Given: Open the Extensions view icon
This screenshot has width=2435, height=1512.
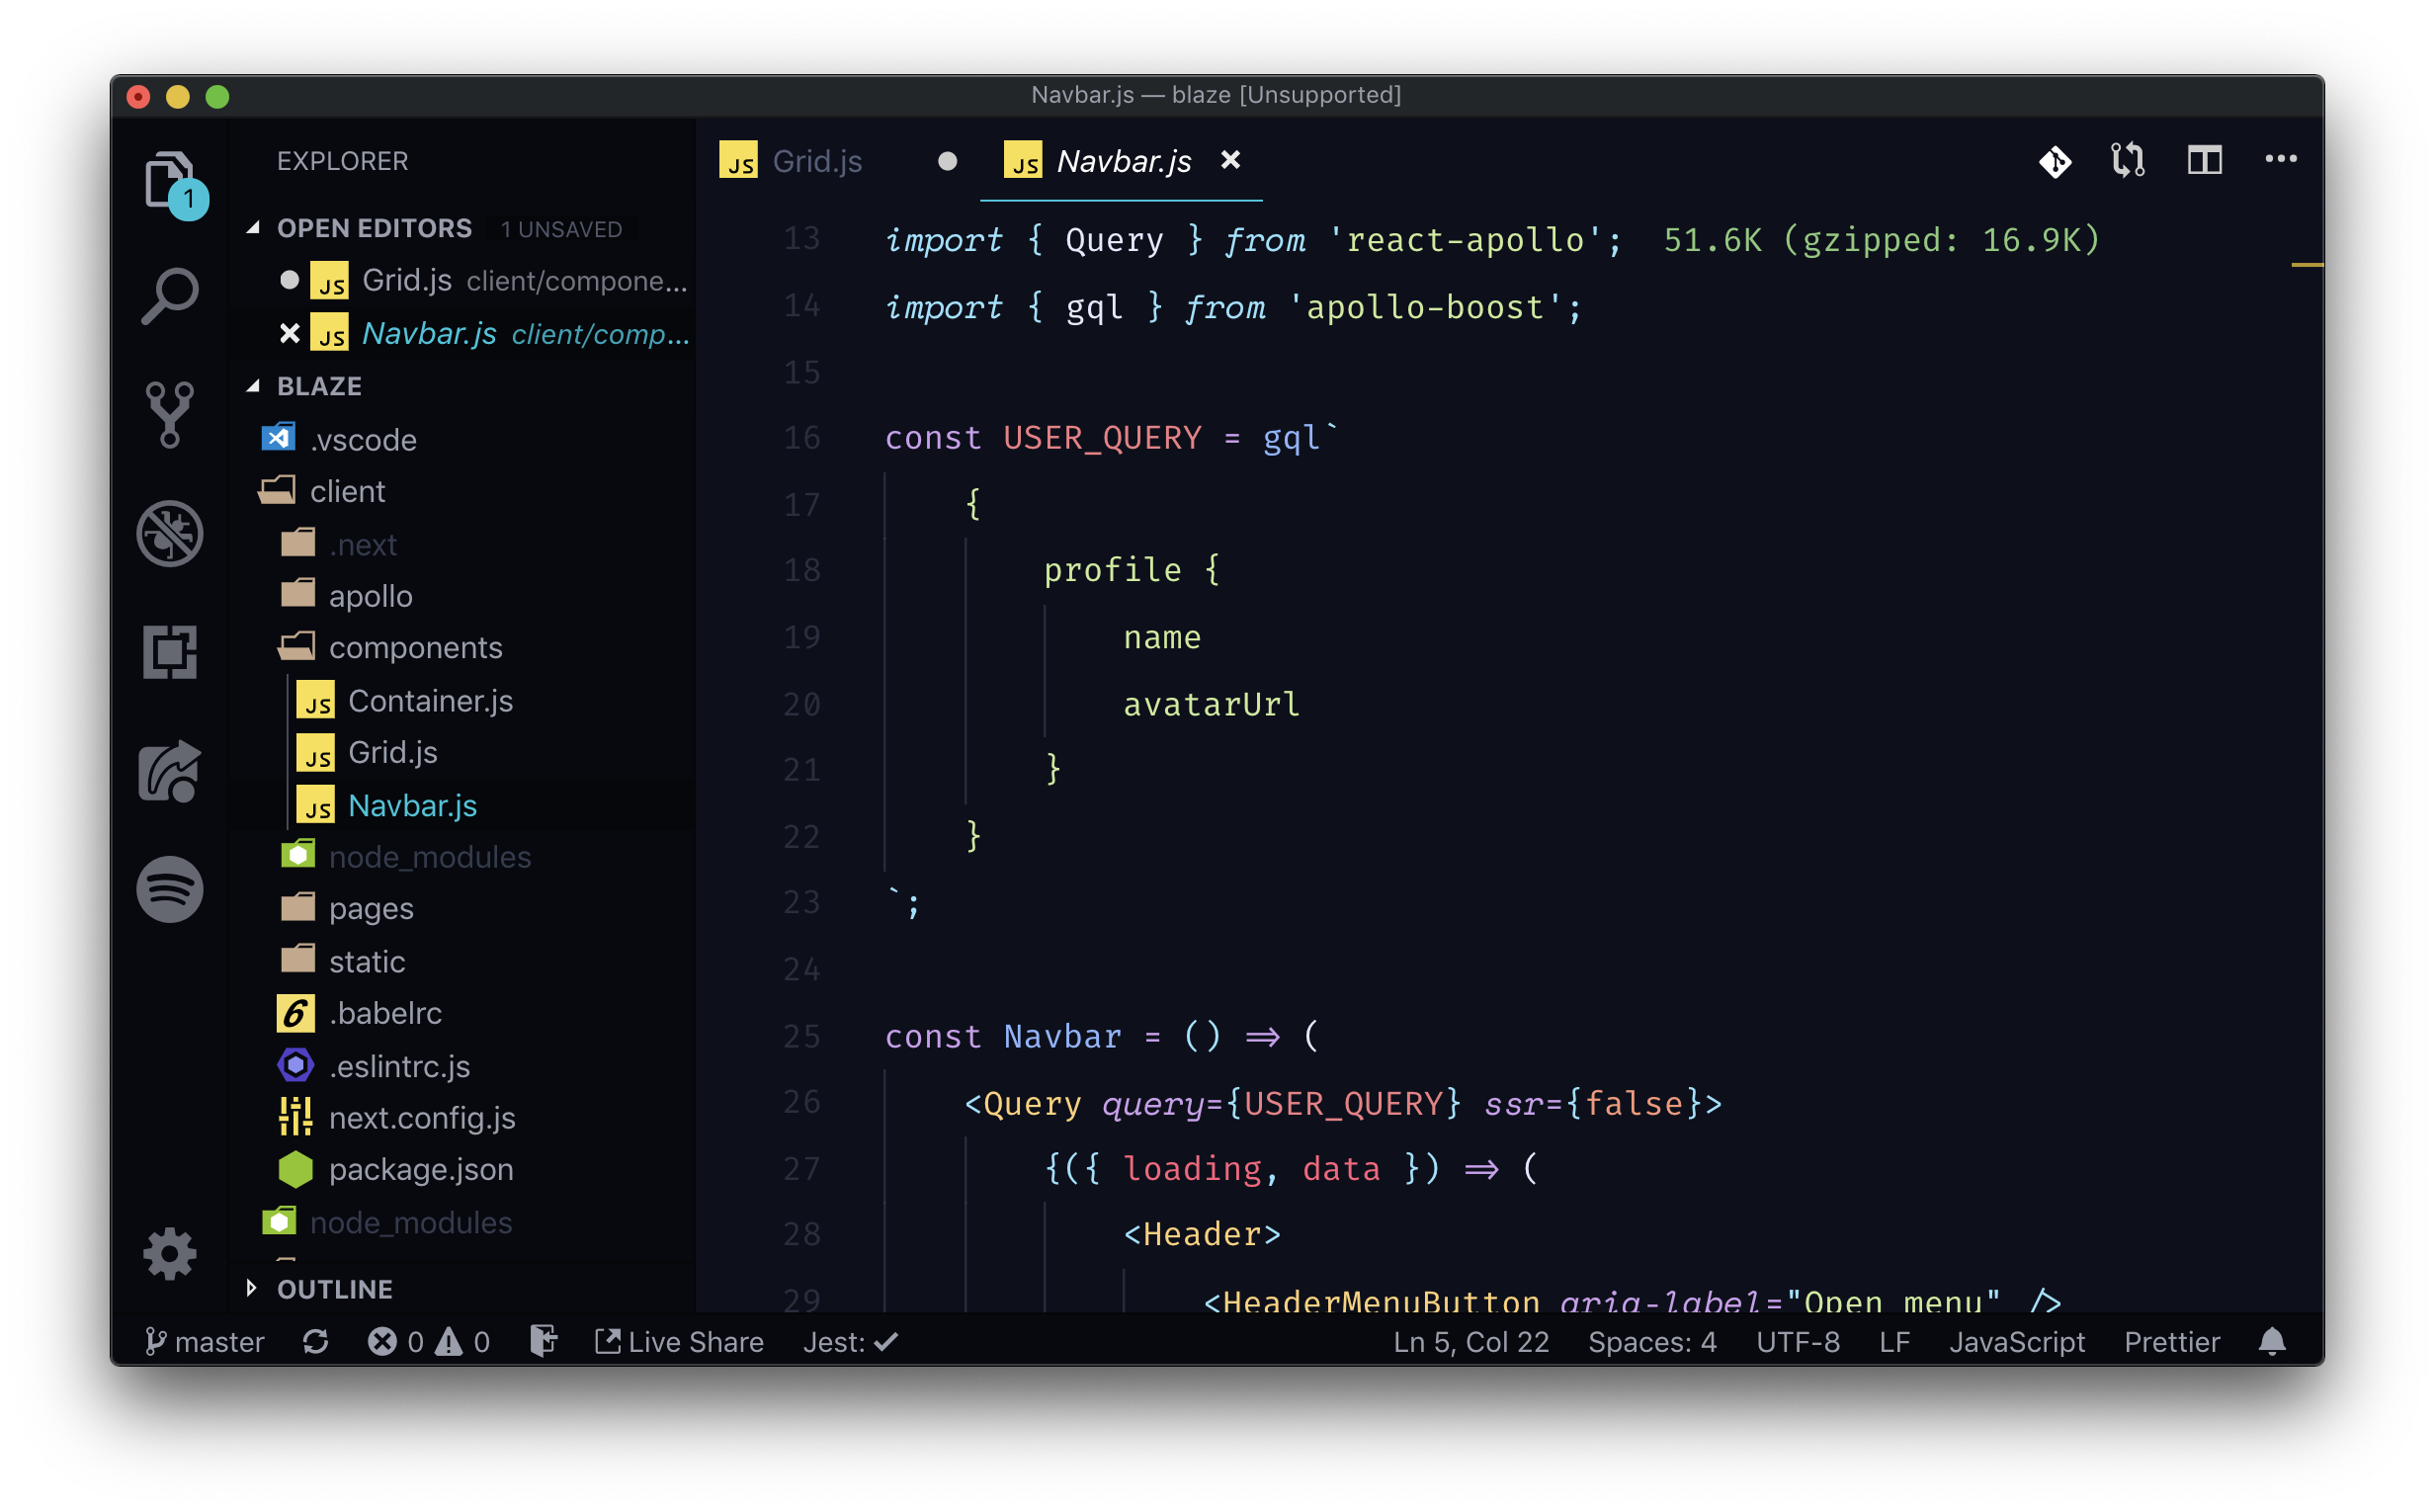Looking at the screenshot, I should tap(170, 652).
